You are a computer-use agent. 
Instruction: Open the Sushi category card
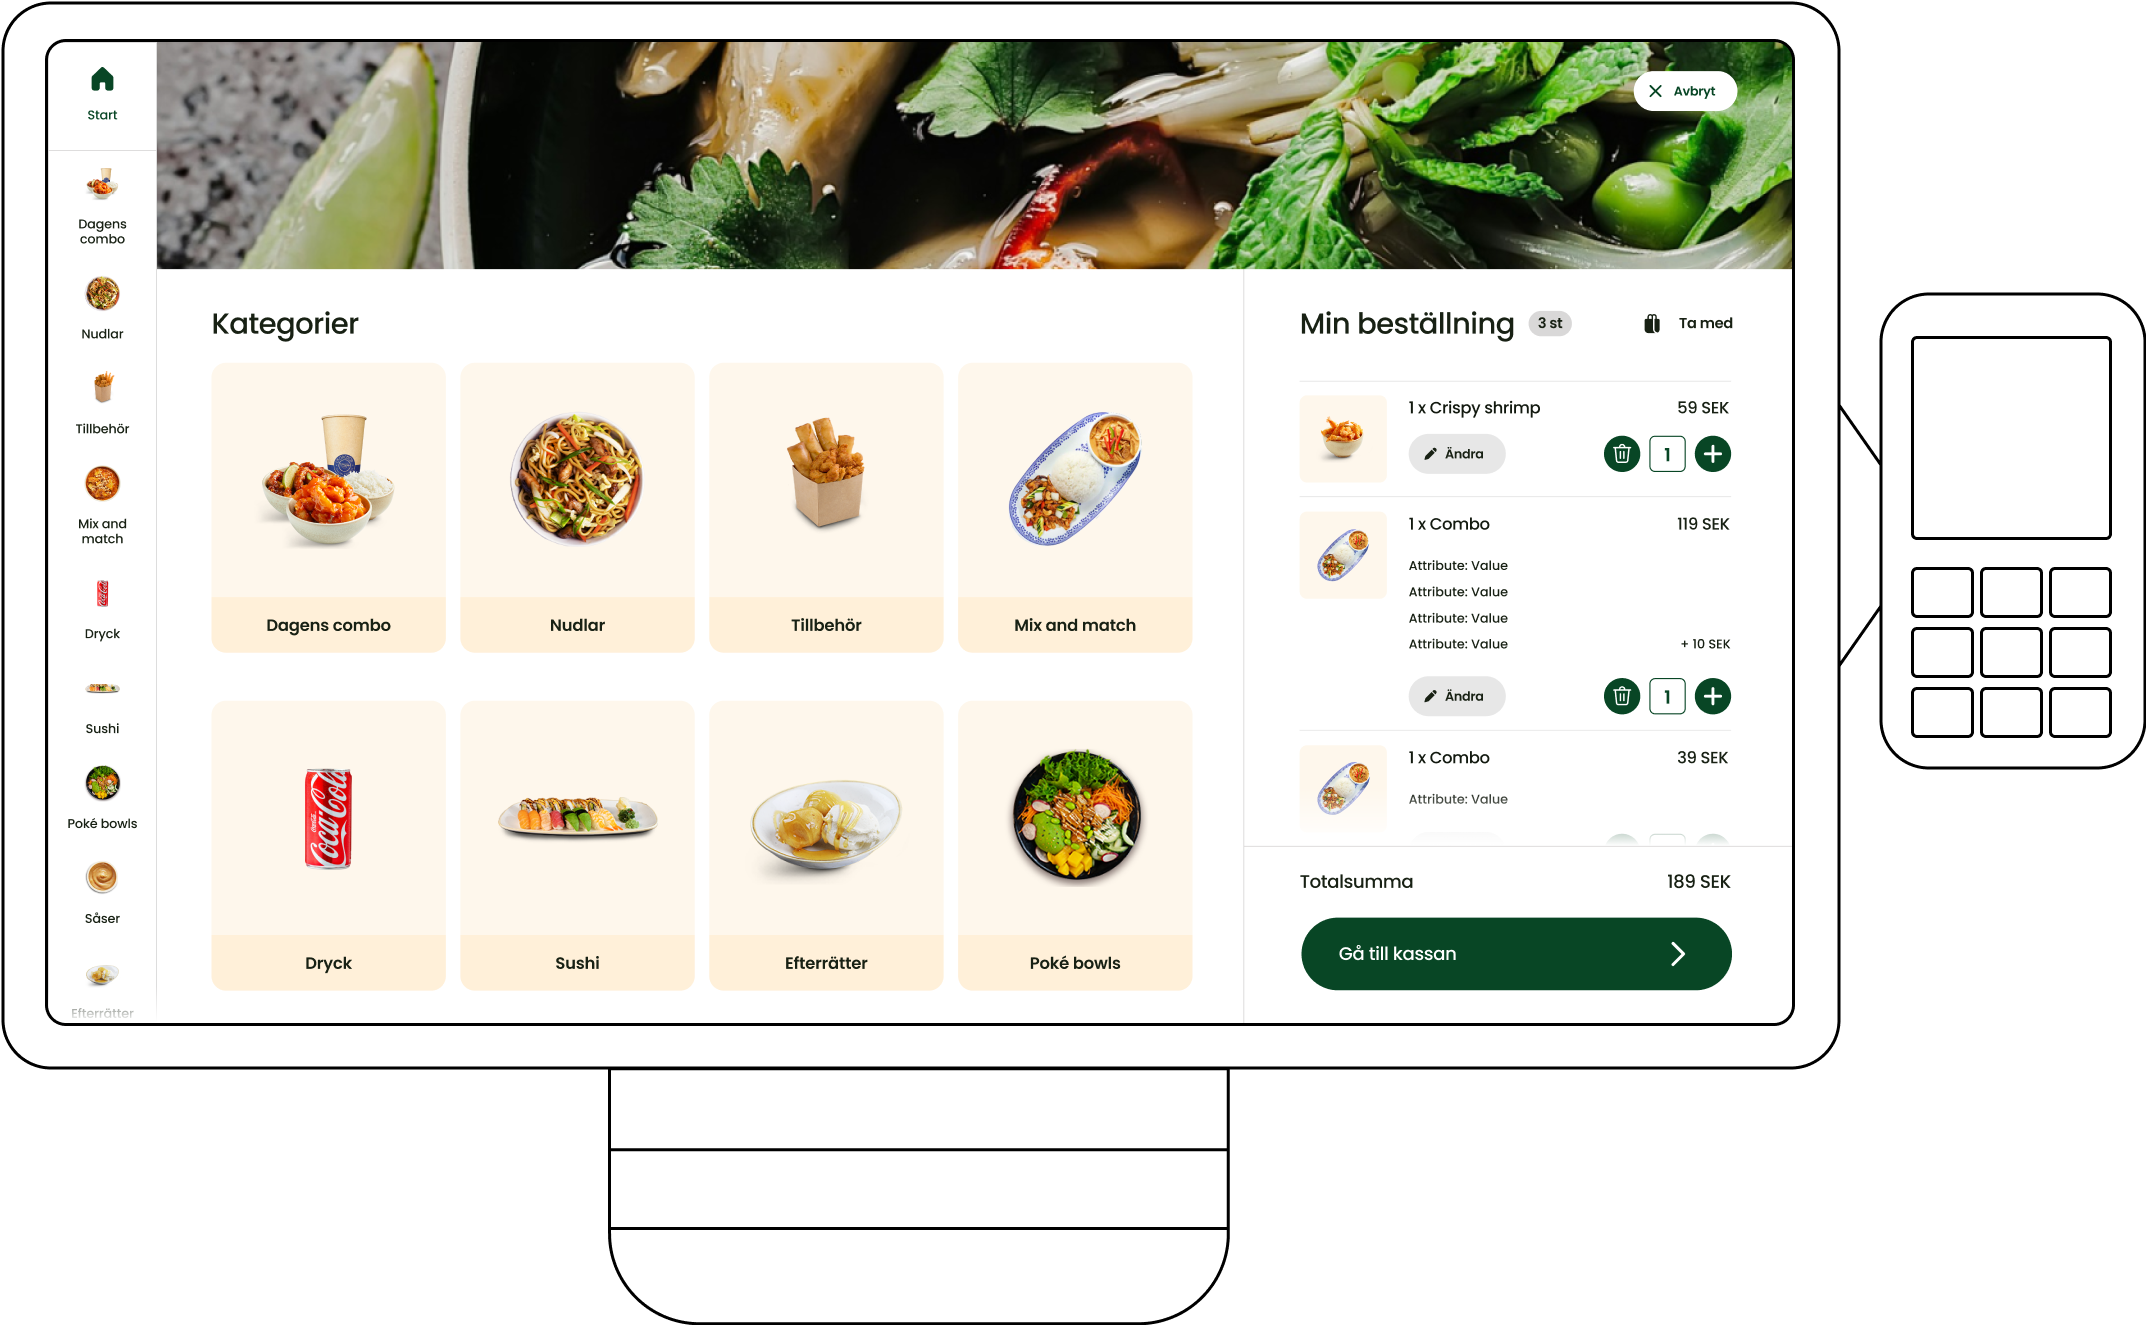pos(577,846)
